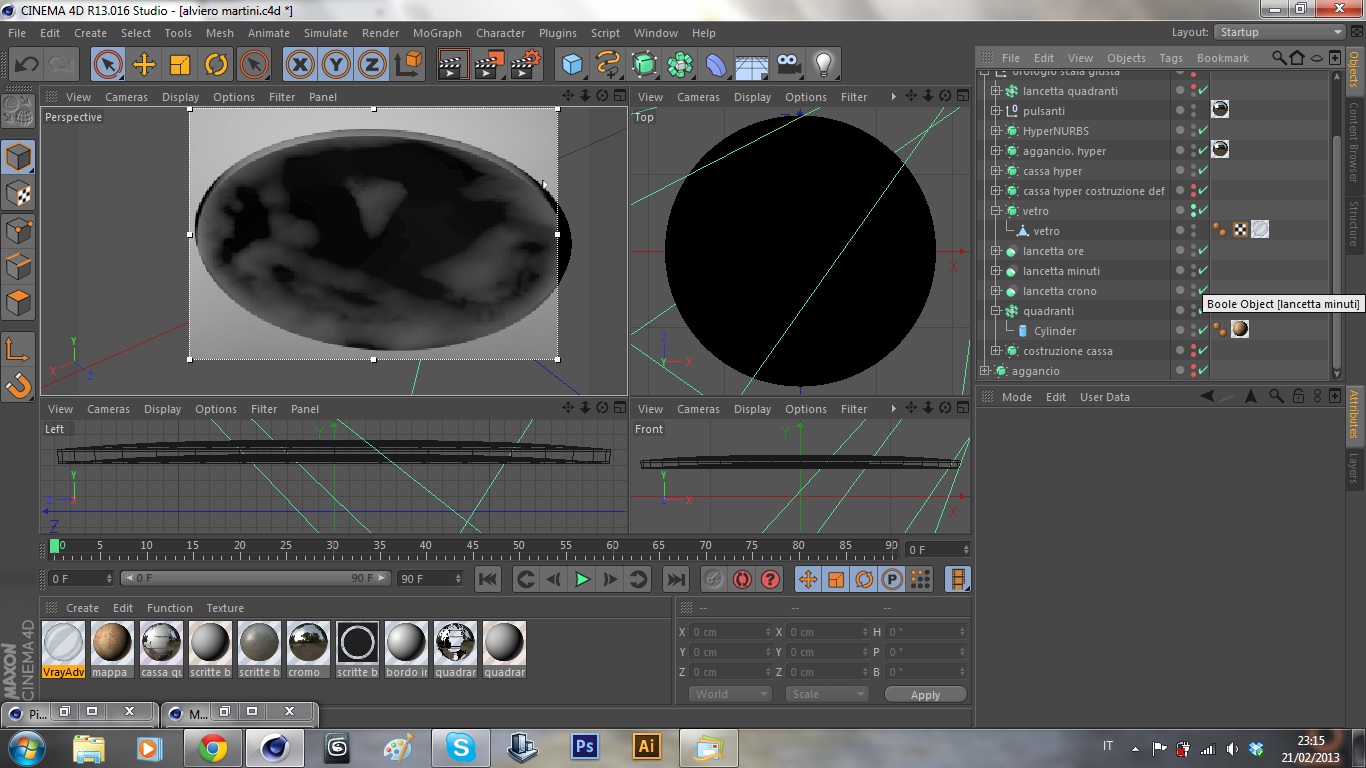The height and width of the screenshot is (768, 1366).
Task: Click the Apply button
Action: tap(925, 694)
